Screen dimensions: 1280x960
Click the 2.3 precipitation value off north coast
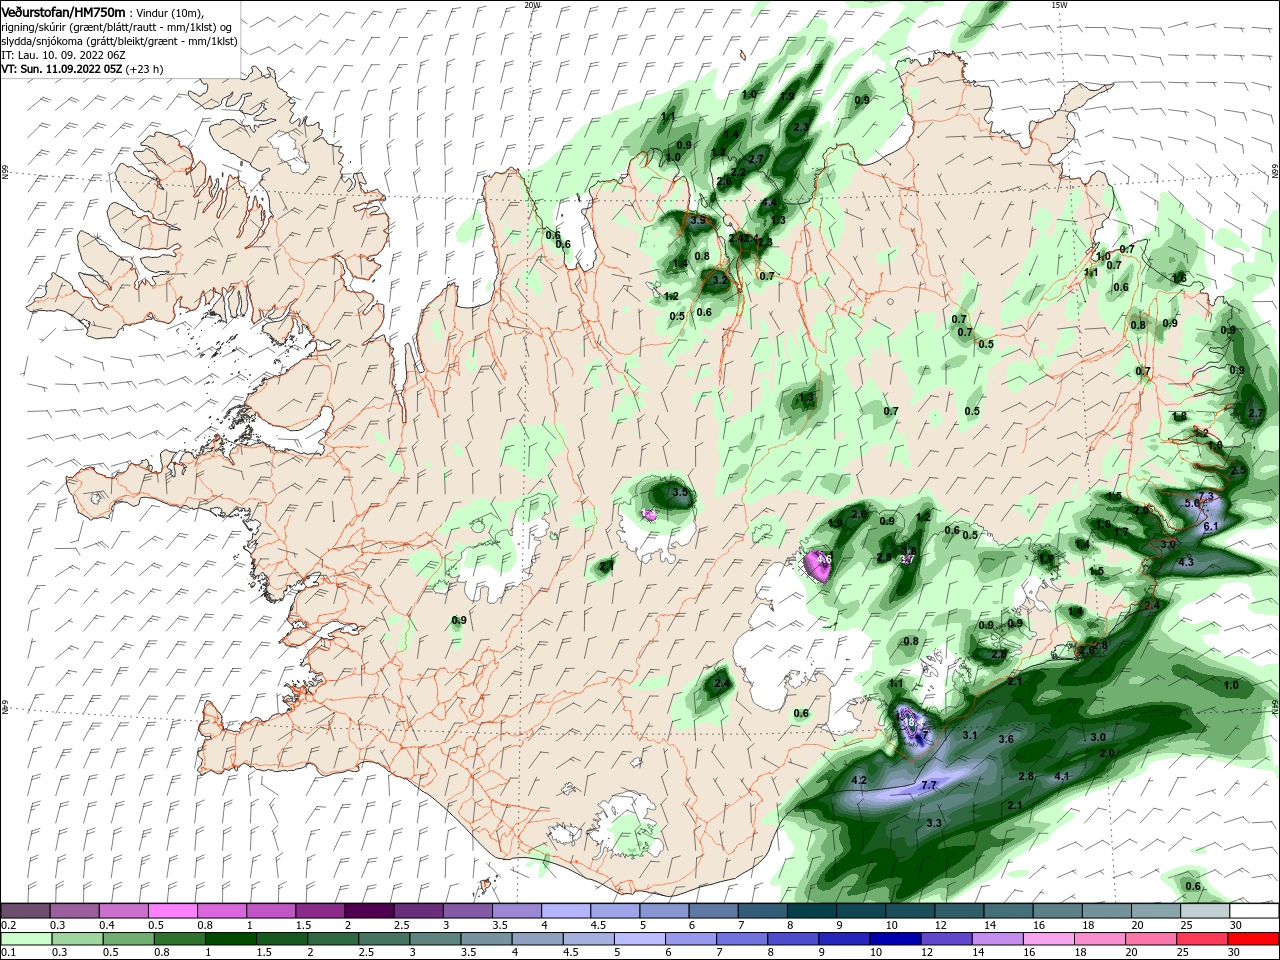click(800, 128)
